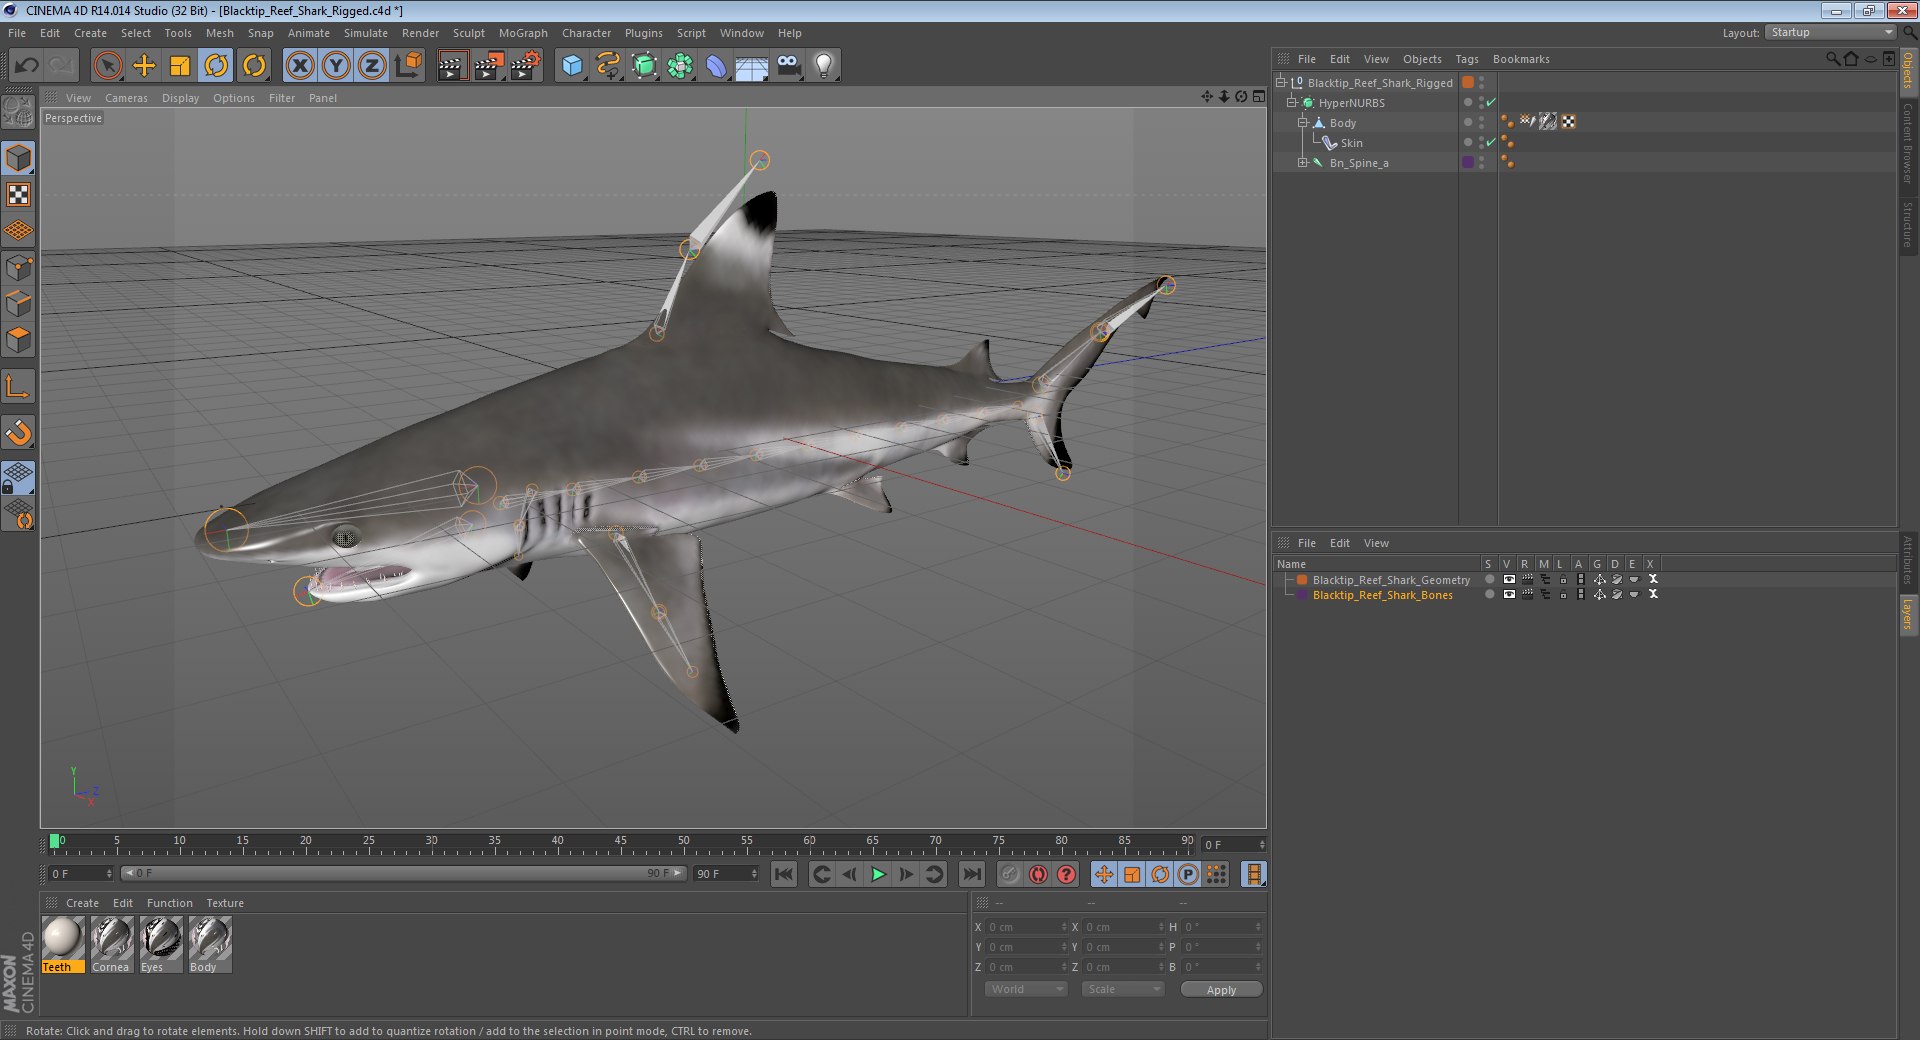This screenshot has width=1920, height=1040.
Task: Open the Simulate menu
Action: (x=366, y=33)
